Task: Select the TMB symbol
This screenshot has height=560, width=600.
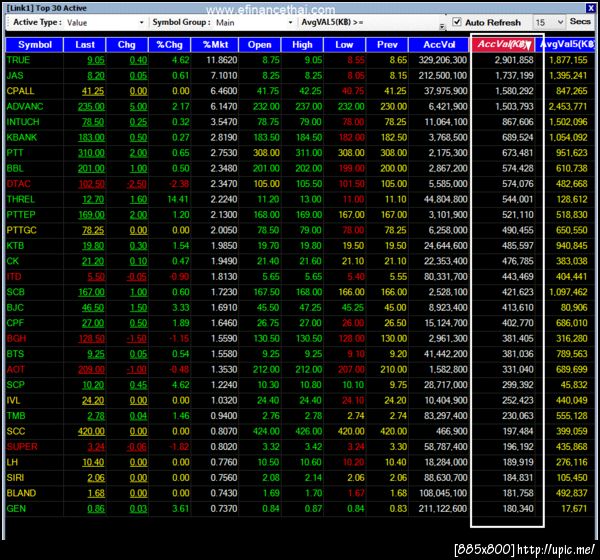Action: (16, 416)
